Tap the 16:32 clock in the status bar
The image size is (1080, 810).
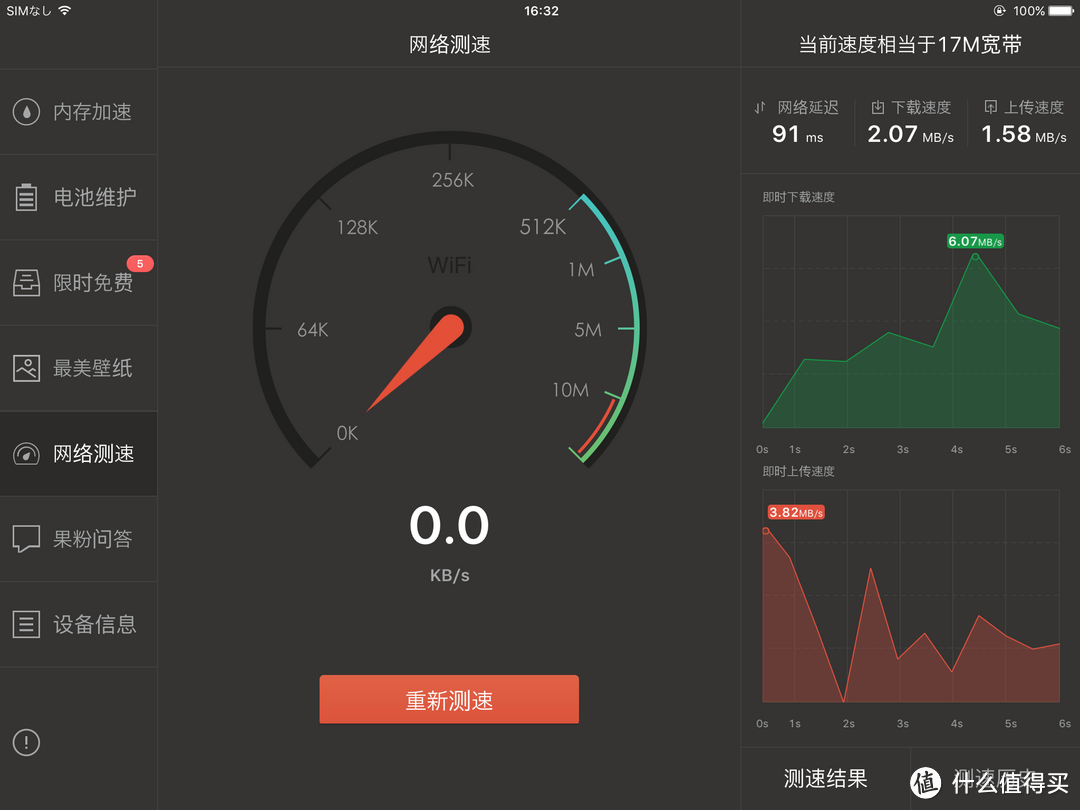click(541, 10)
